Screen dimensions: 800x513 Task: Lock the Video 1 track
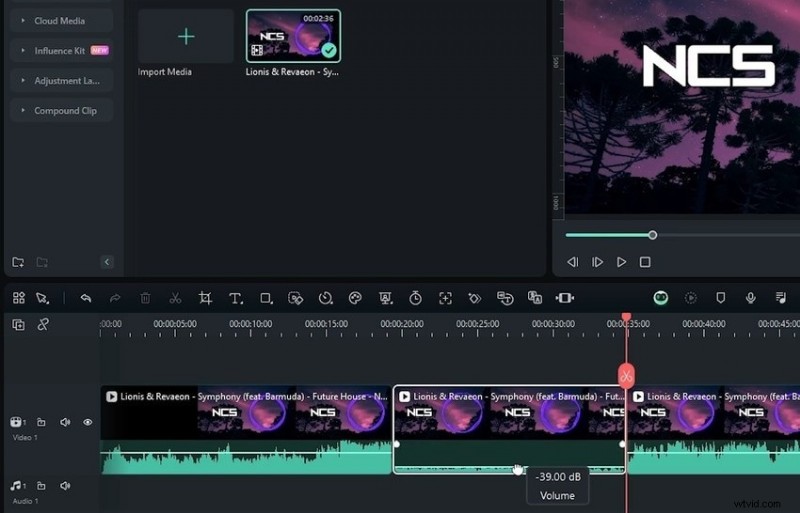click(41, 422)
